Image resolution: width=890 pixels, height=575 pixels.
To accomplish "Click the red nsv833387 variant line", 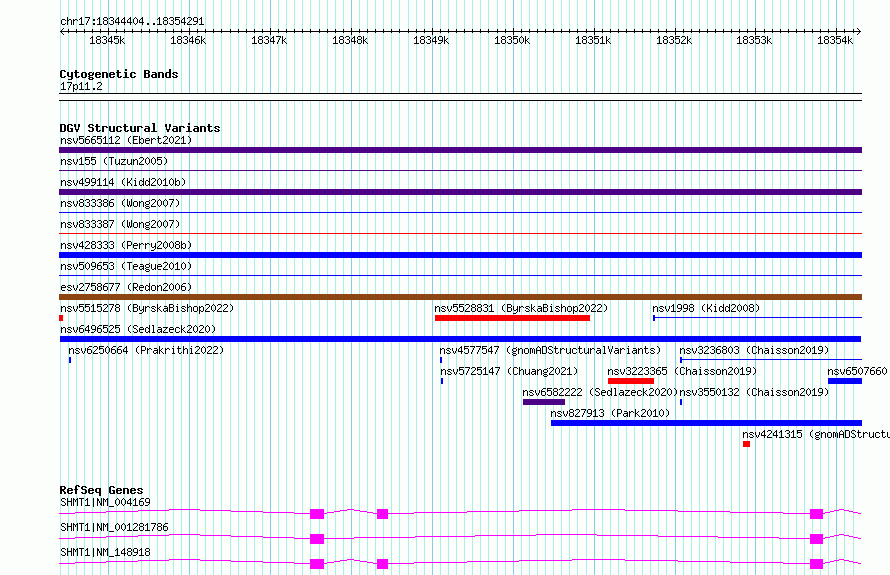I will [460, 233].
